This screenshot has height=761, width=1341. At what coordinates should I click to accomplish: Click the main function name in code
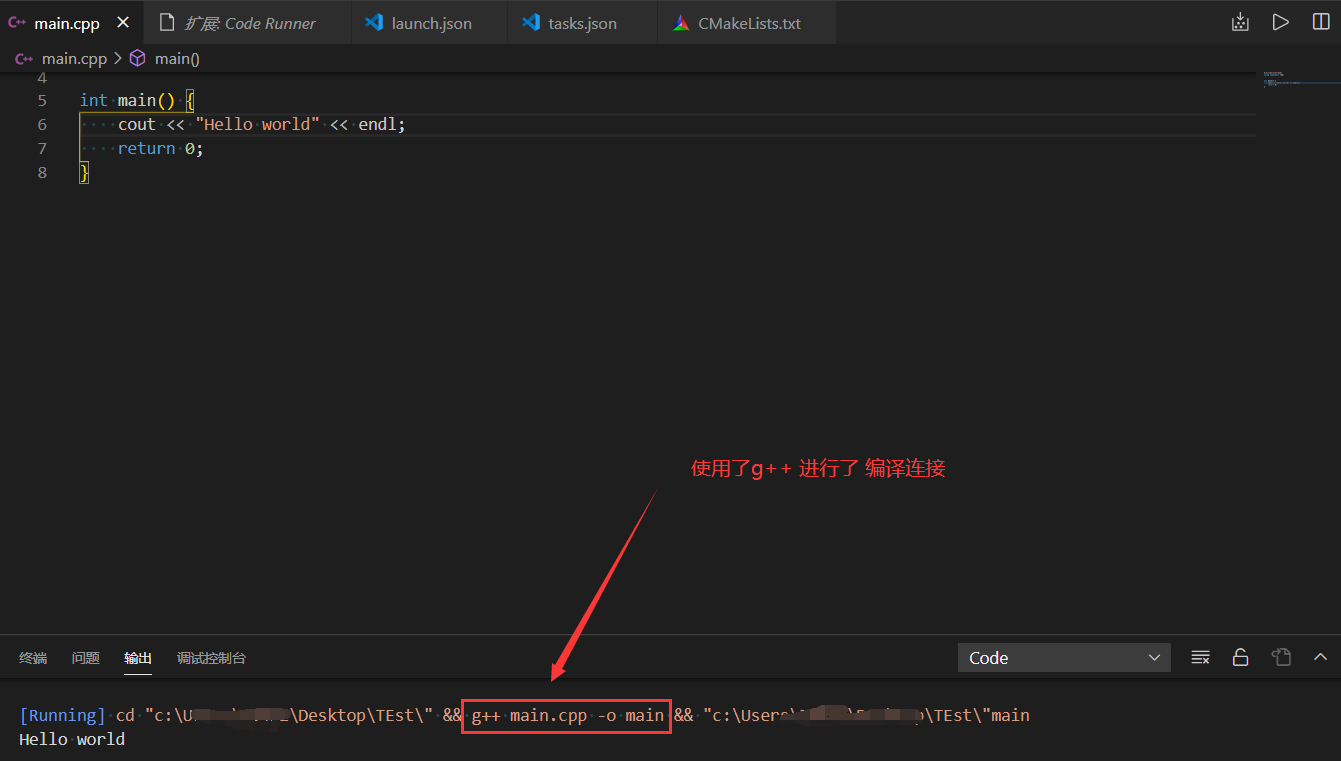(137, 100)
